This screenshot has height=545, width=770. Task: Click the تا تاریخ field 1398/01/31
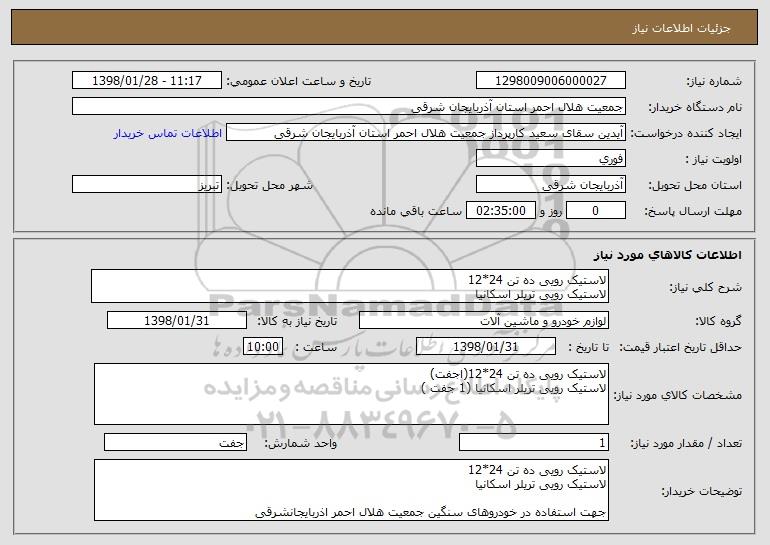pos(486,347)
